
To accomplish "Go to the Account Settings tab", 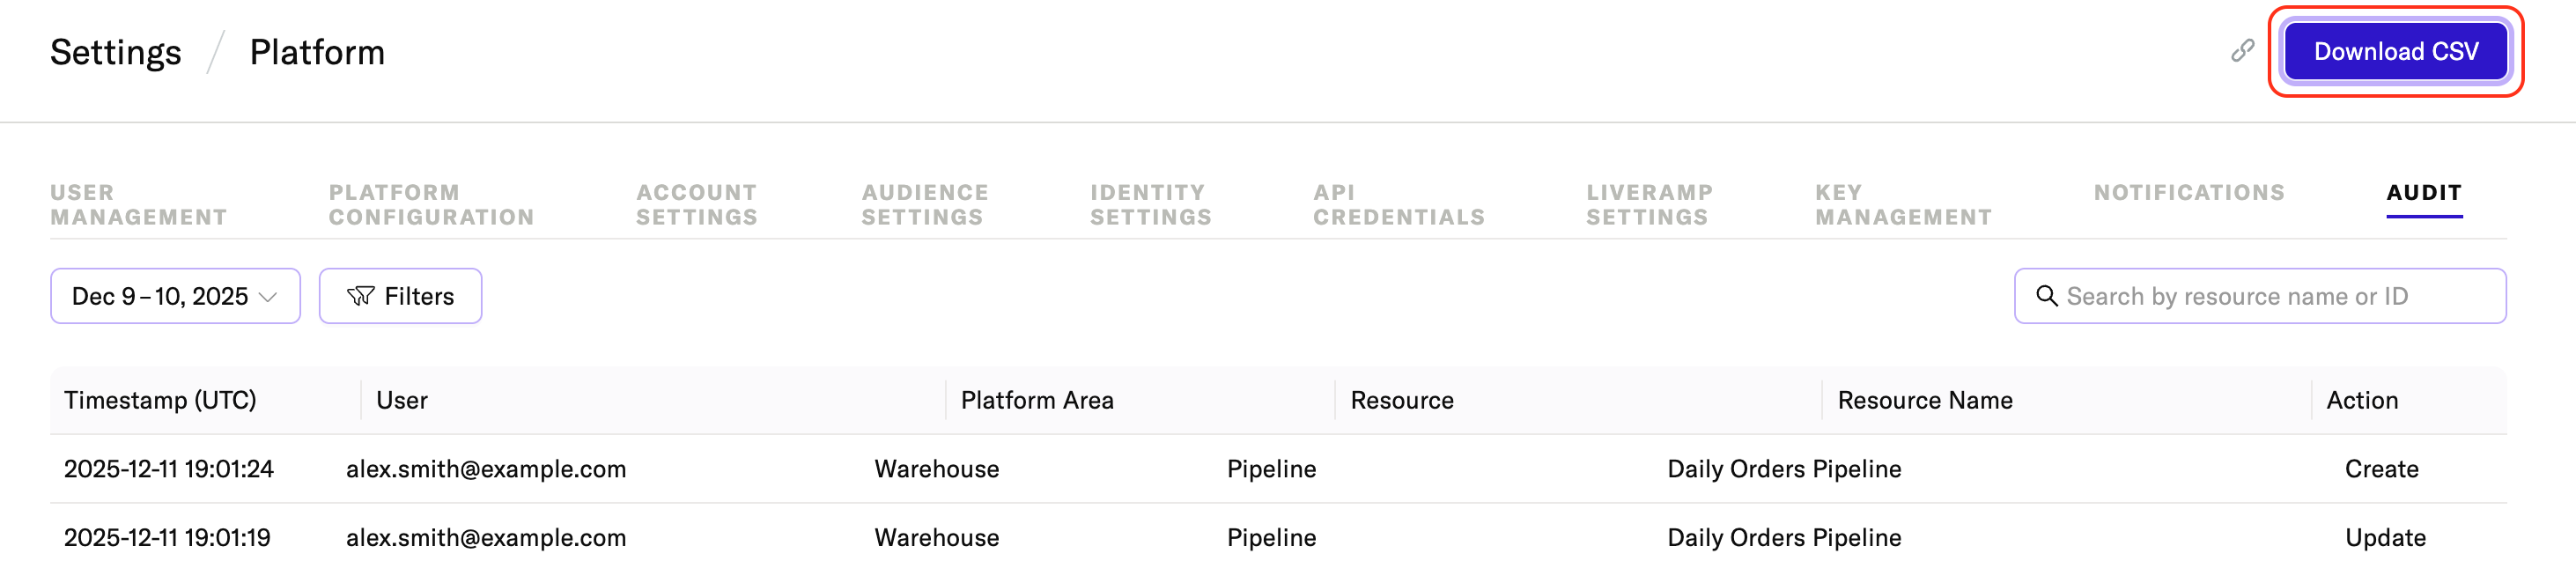I will tap(697, 205).
